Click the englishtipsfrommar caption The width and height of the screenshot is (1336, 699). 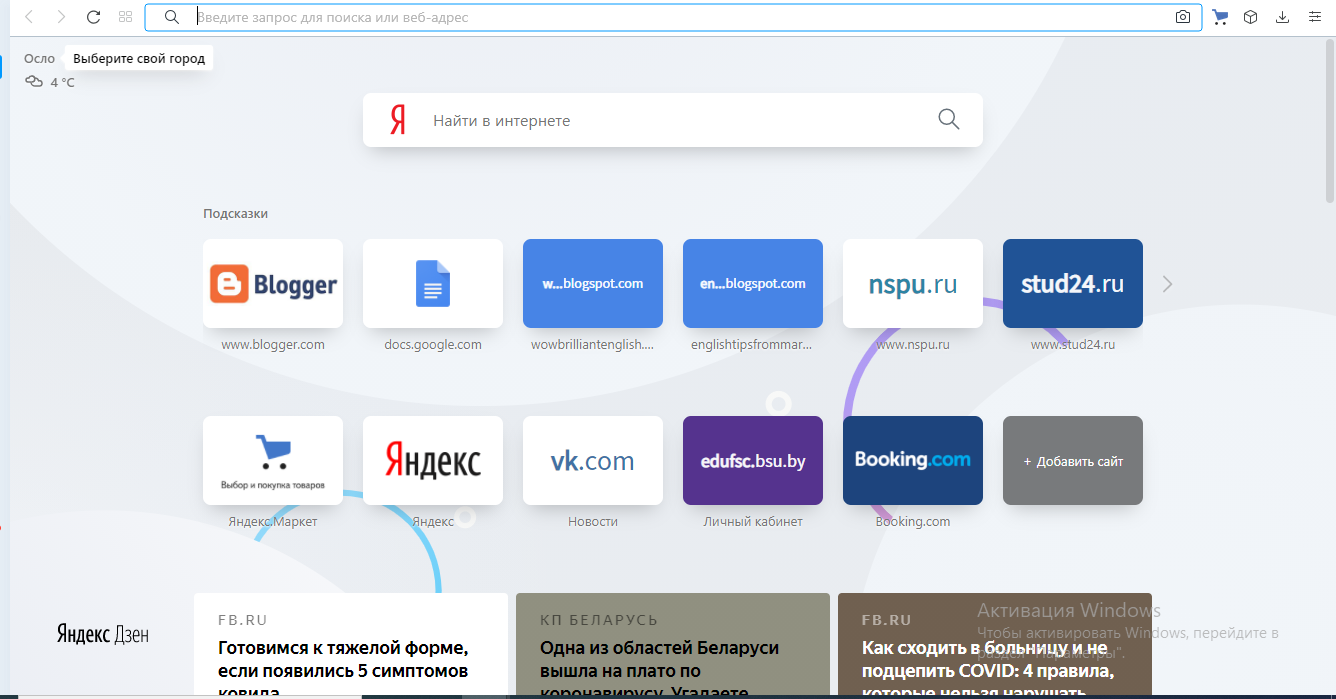click(753, 344)
